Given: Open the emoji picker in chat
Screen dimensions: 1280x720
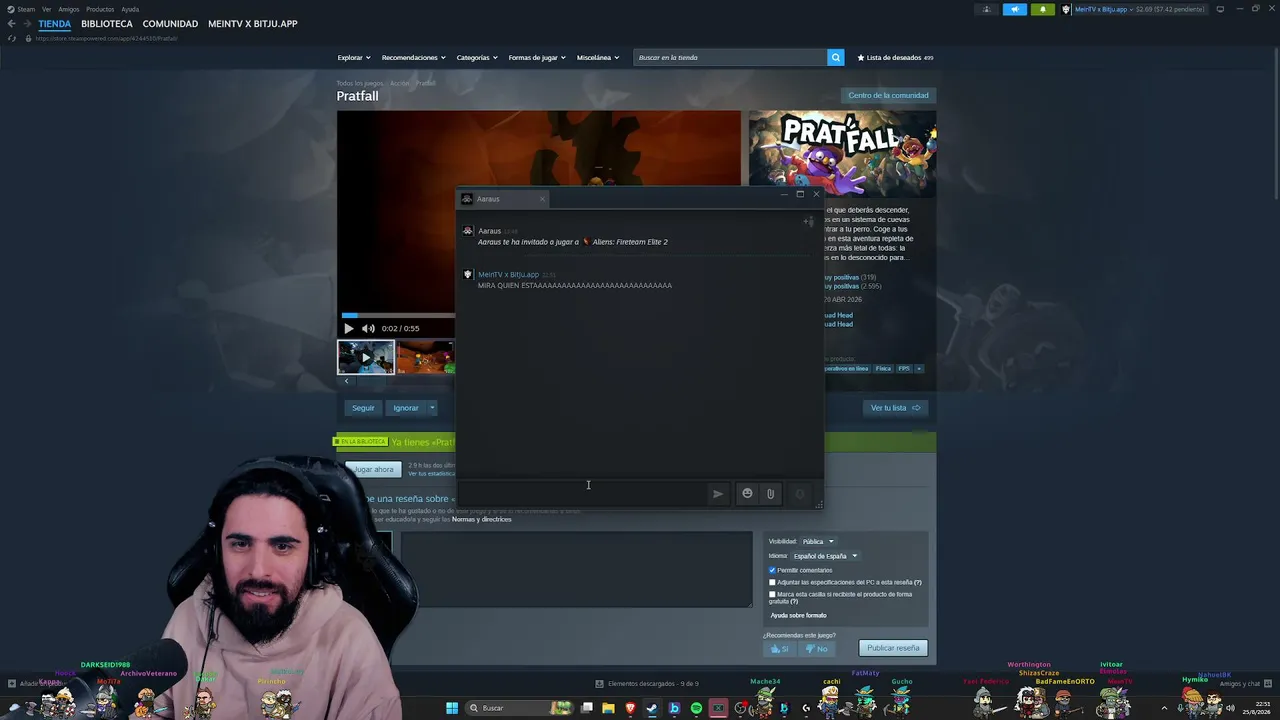Looking at the screenshot, I should pos(747,493).
